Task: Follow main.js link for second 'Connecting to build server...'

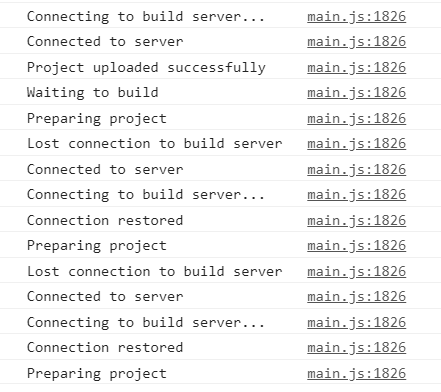Action: click(x=356, y=194)
